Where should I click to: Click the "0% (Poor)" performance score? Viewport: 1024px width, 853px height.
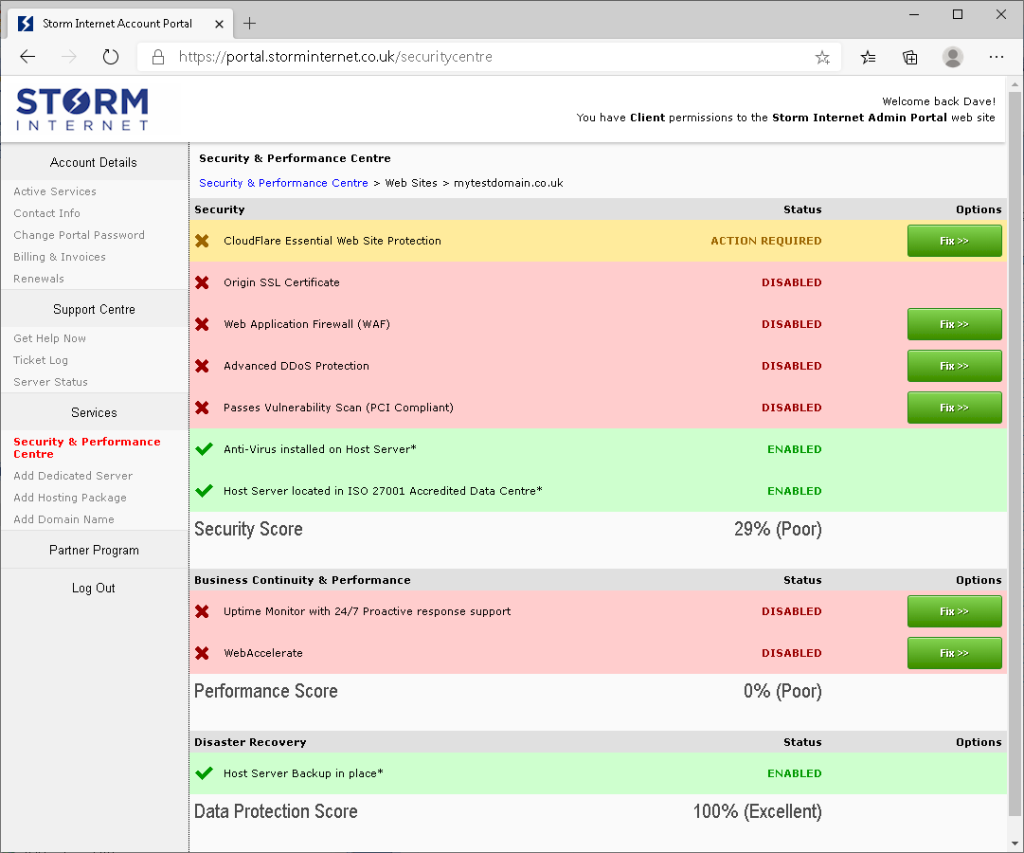point(782,691)
